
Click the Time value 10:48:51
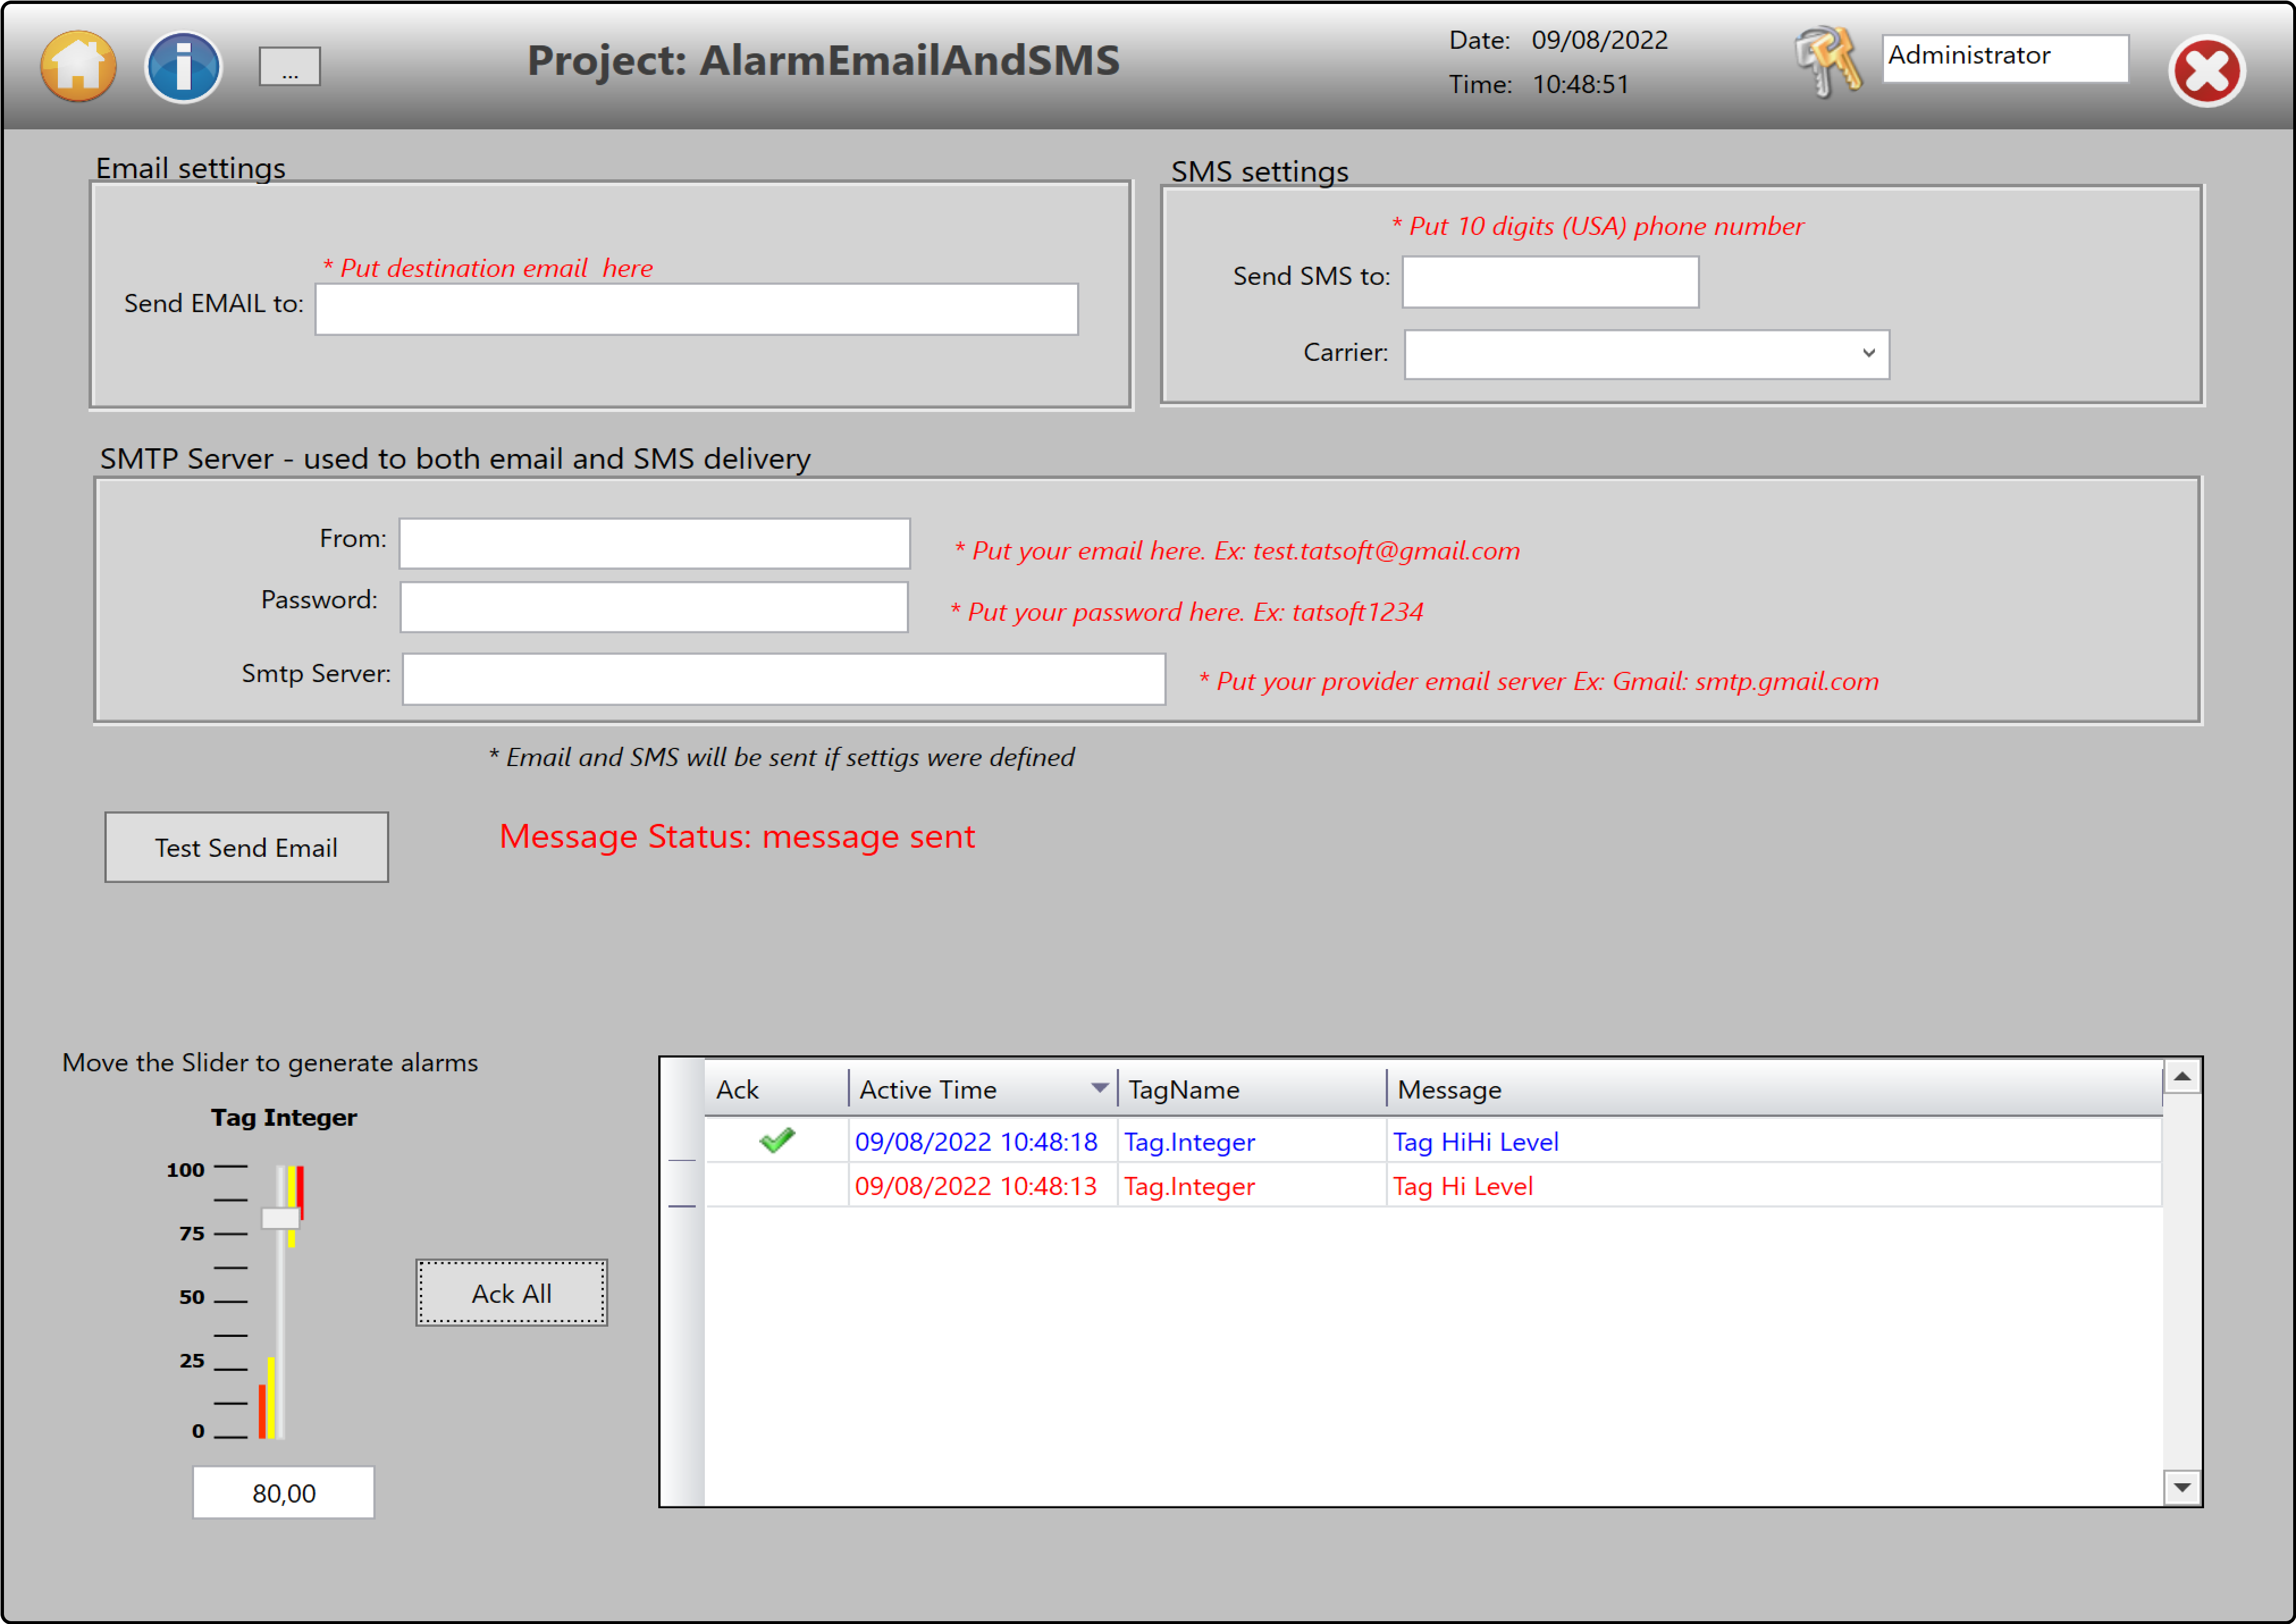click(x=1580, y=84)
